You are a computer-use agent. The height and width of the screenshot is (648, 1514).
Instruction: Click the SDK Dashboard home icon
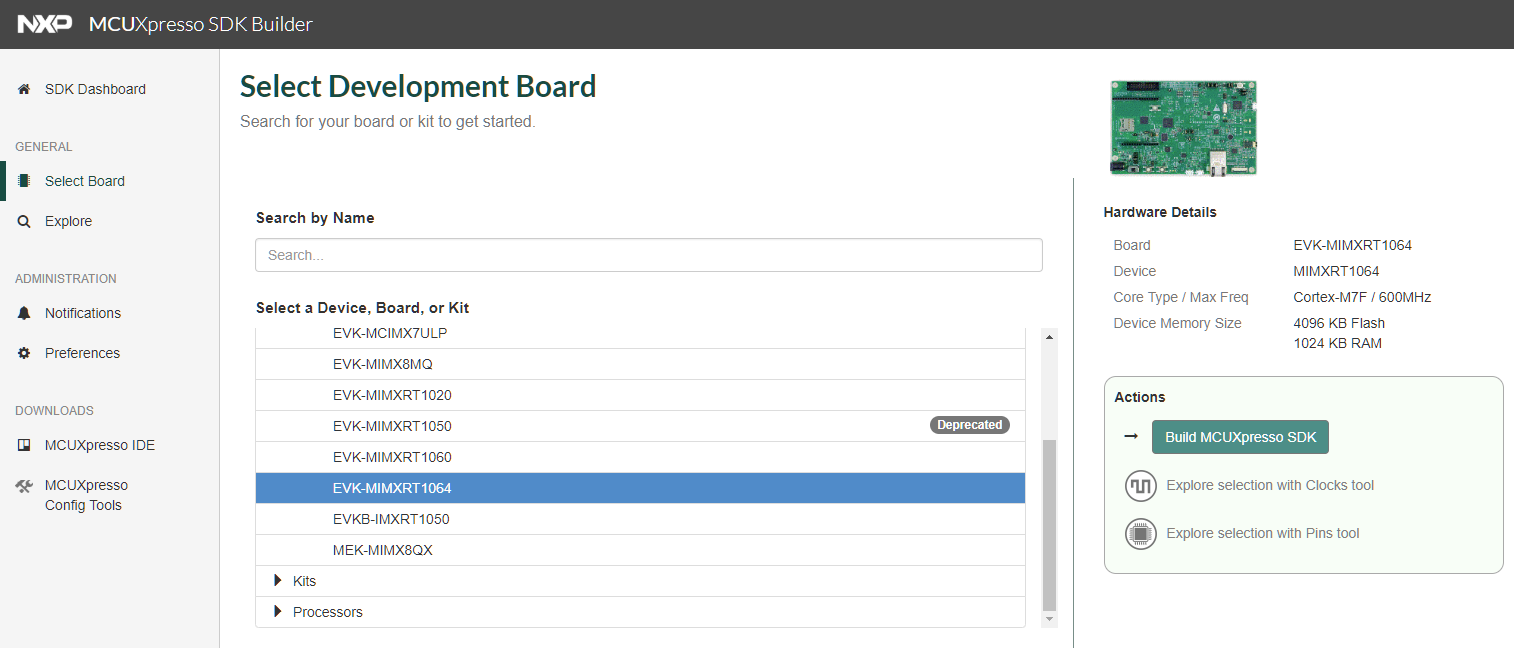click(x=24, y=89)
